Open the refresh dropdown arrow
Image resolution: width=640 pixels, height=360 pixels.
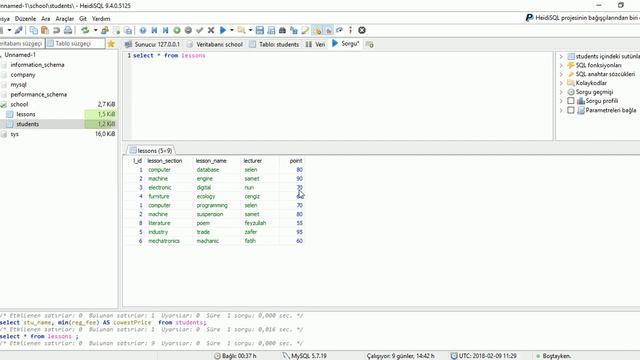(95, 30)
